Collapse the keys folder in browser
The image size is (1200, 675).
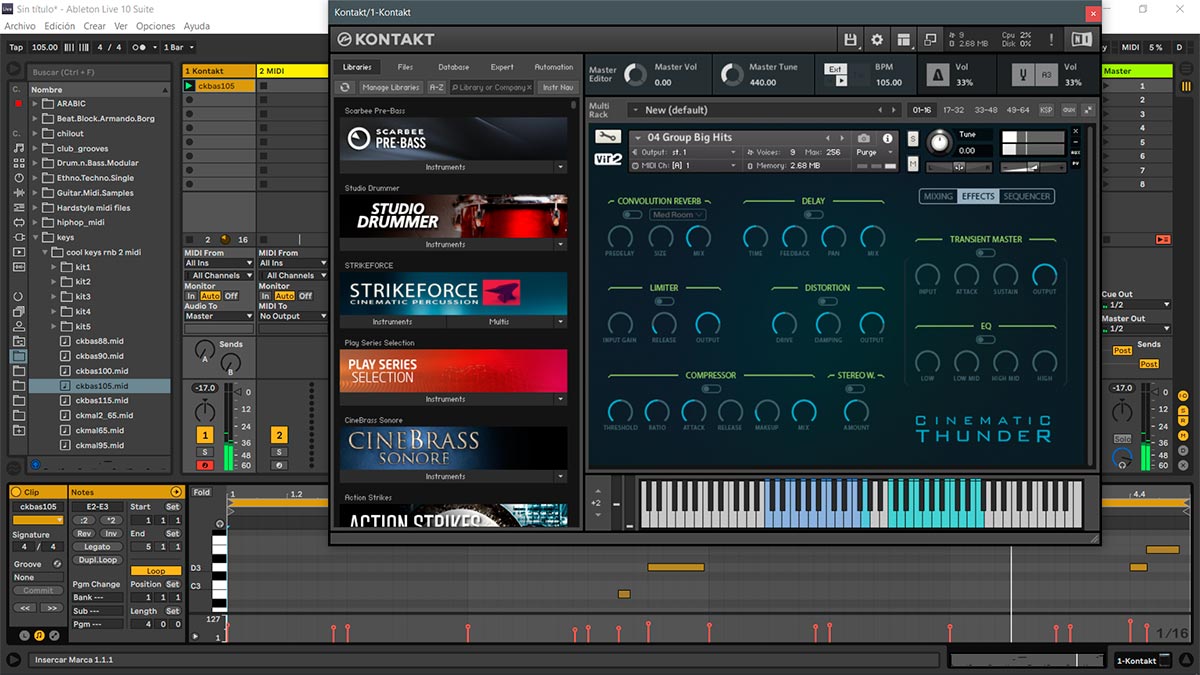click(35, 238)
